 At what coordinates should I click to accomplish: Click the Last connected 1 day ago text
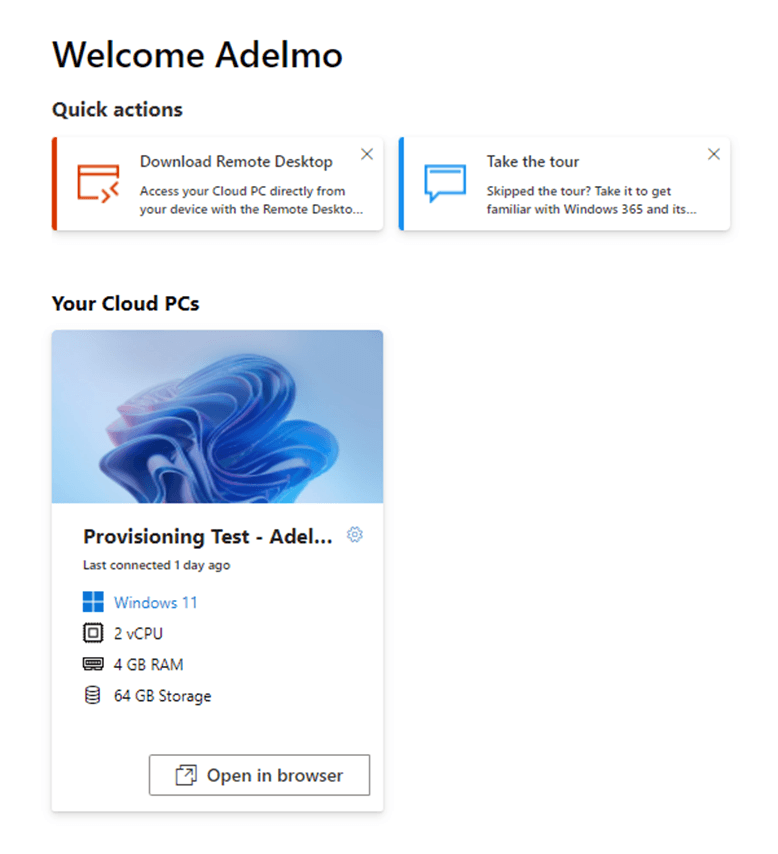156,565
